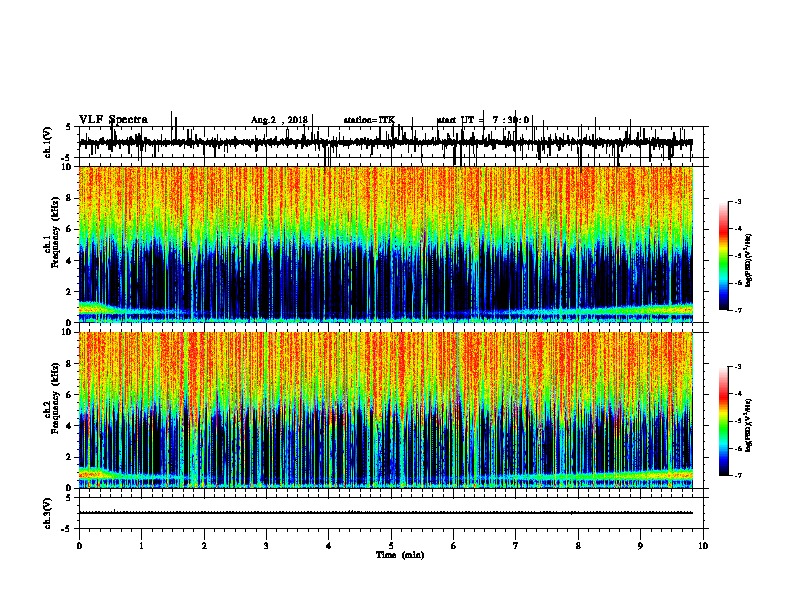Click the ch.2 spectrogram color scale bar

pyautogui.click(x=724, y=421)
